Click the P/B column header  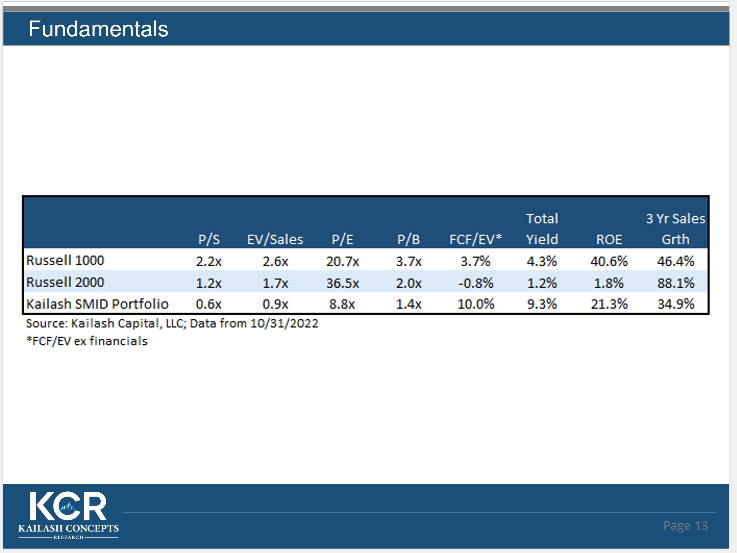click(x=409, y=239)
